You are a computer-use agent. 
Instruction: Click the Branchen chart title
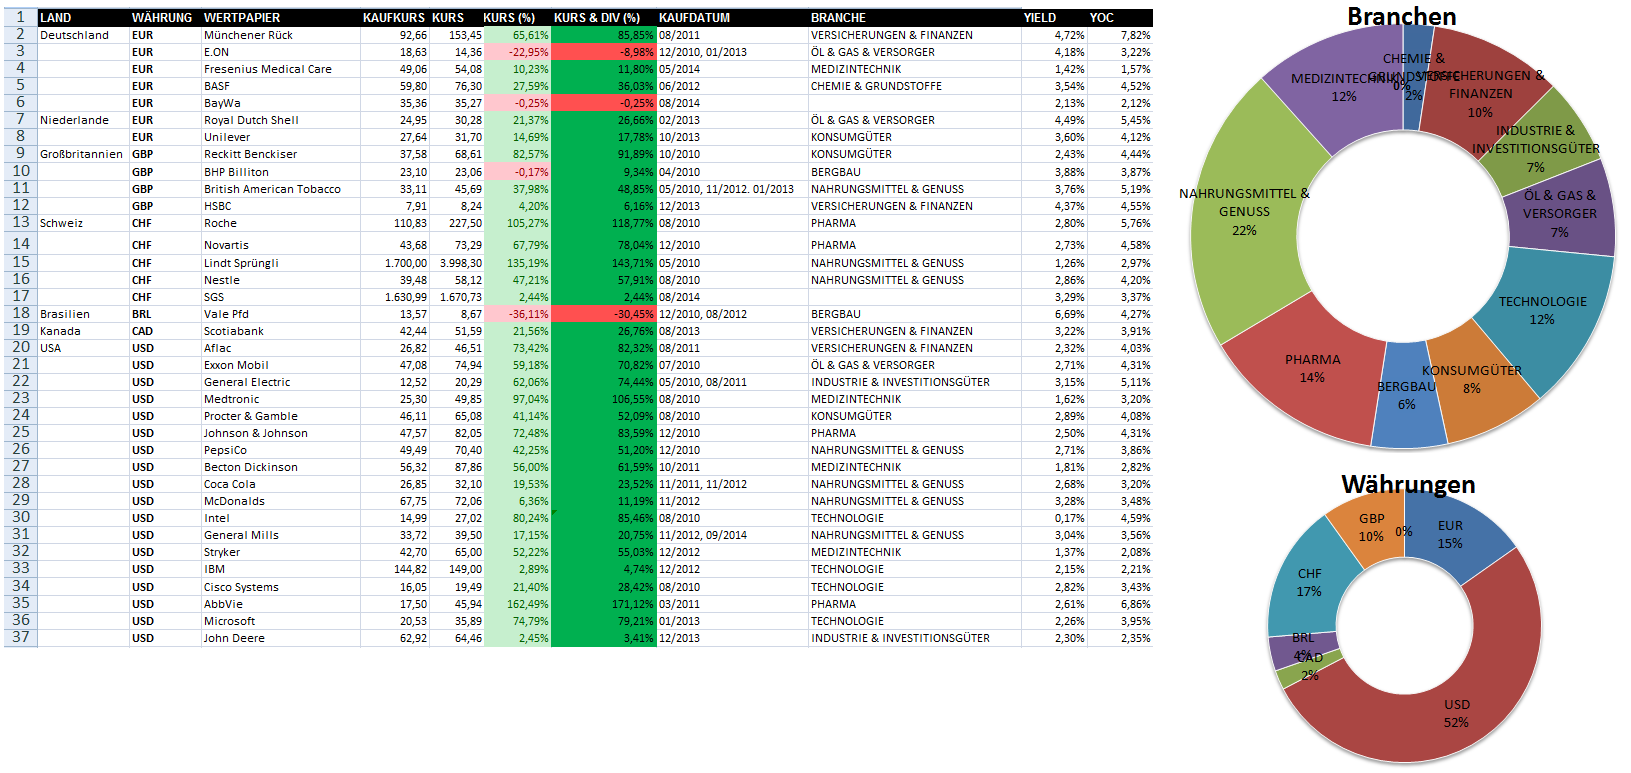coord(1401,16)
